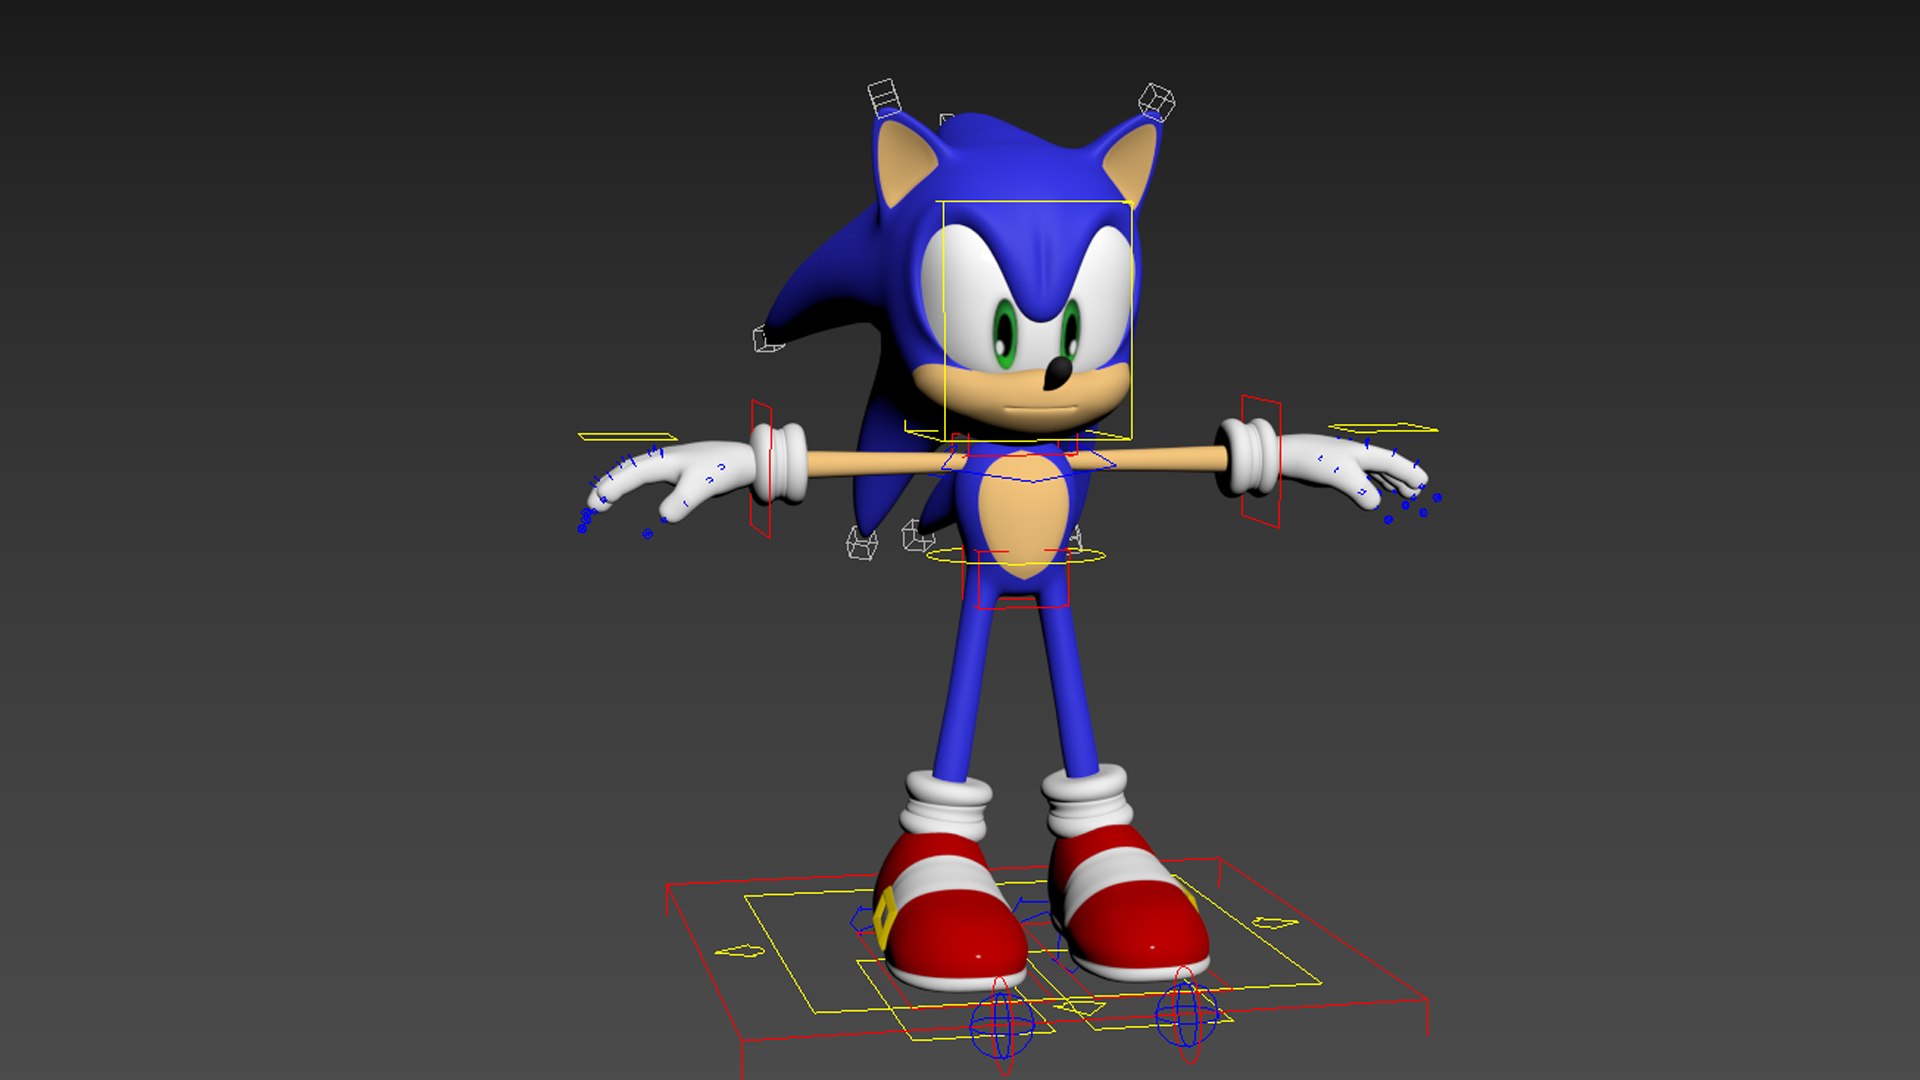Select yellow arrow control right of feet
The image size is (1920, 1080).
[1276, 923]
